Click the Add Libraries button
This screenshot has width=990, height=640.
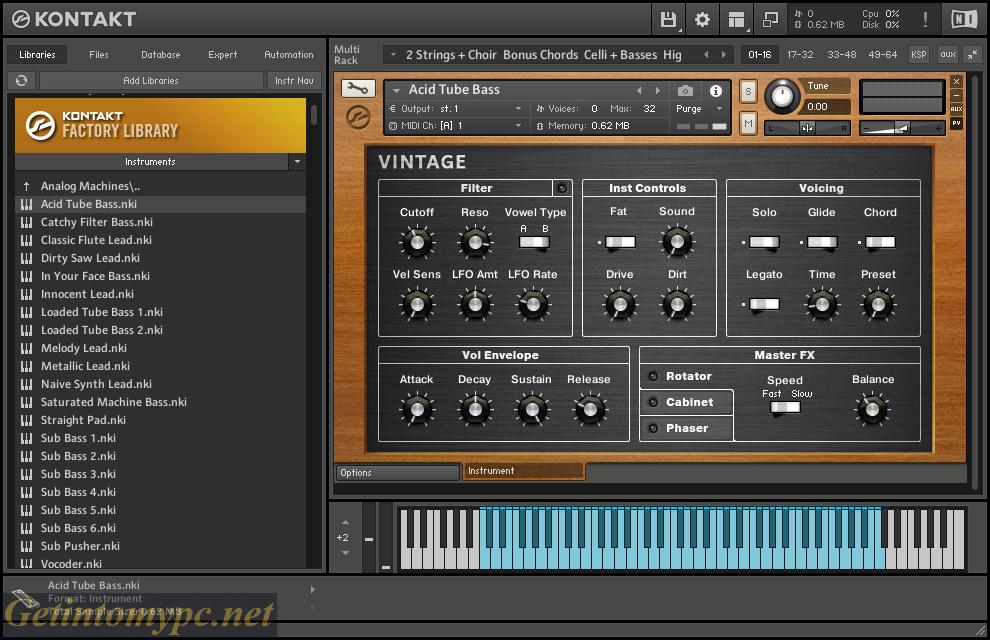[151, 80]
